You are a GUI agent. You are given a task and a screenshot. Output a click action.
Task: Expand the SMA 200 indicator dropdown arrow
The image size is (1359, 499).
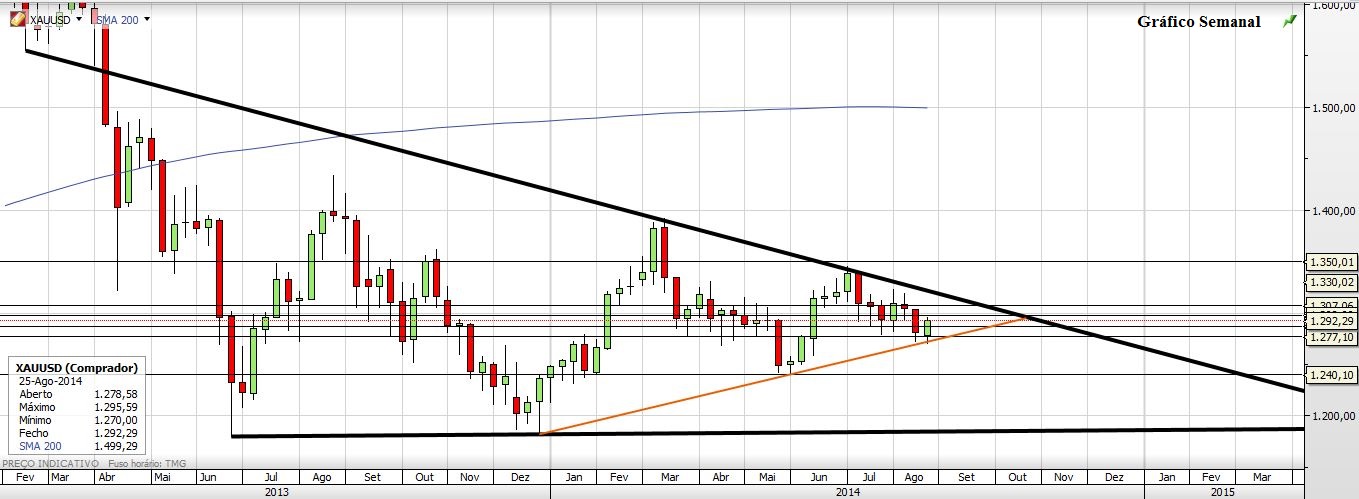(147, 19)
